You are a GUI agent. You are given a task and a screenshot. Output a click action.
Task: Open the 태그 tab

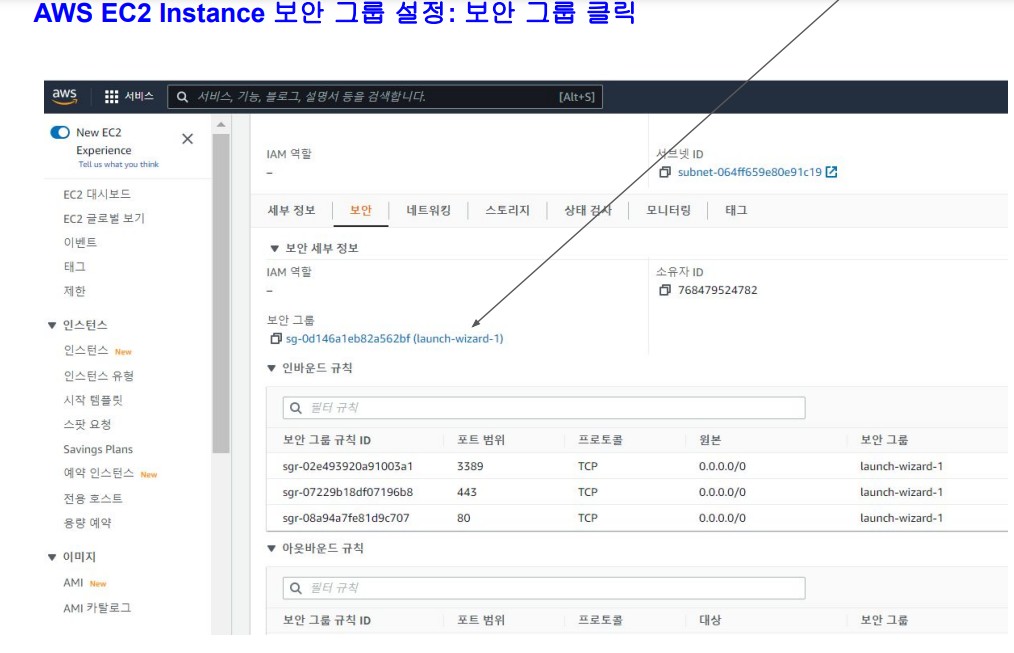tap(736, 210)
